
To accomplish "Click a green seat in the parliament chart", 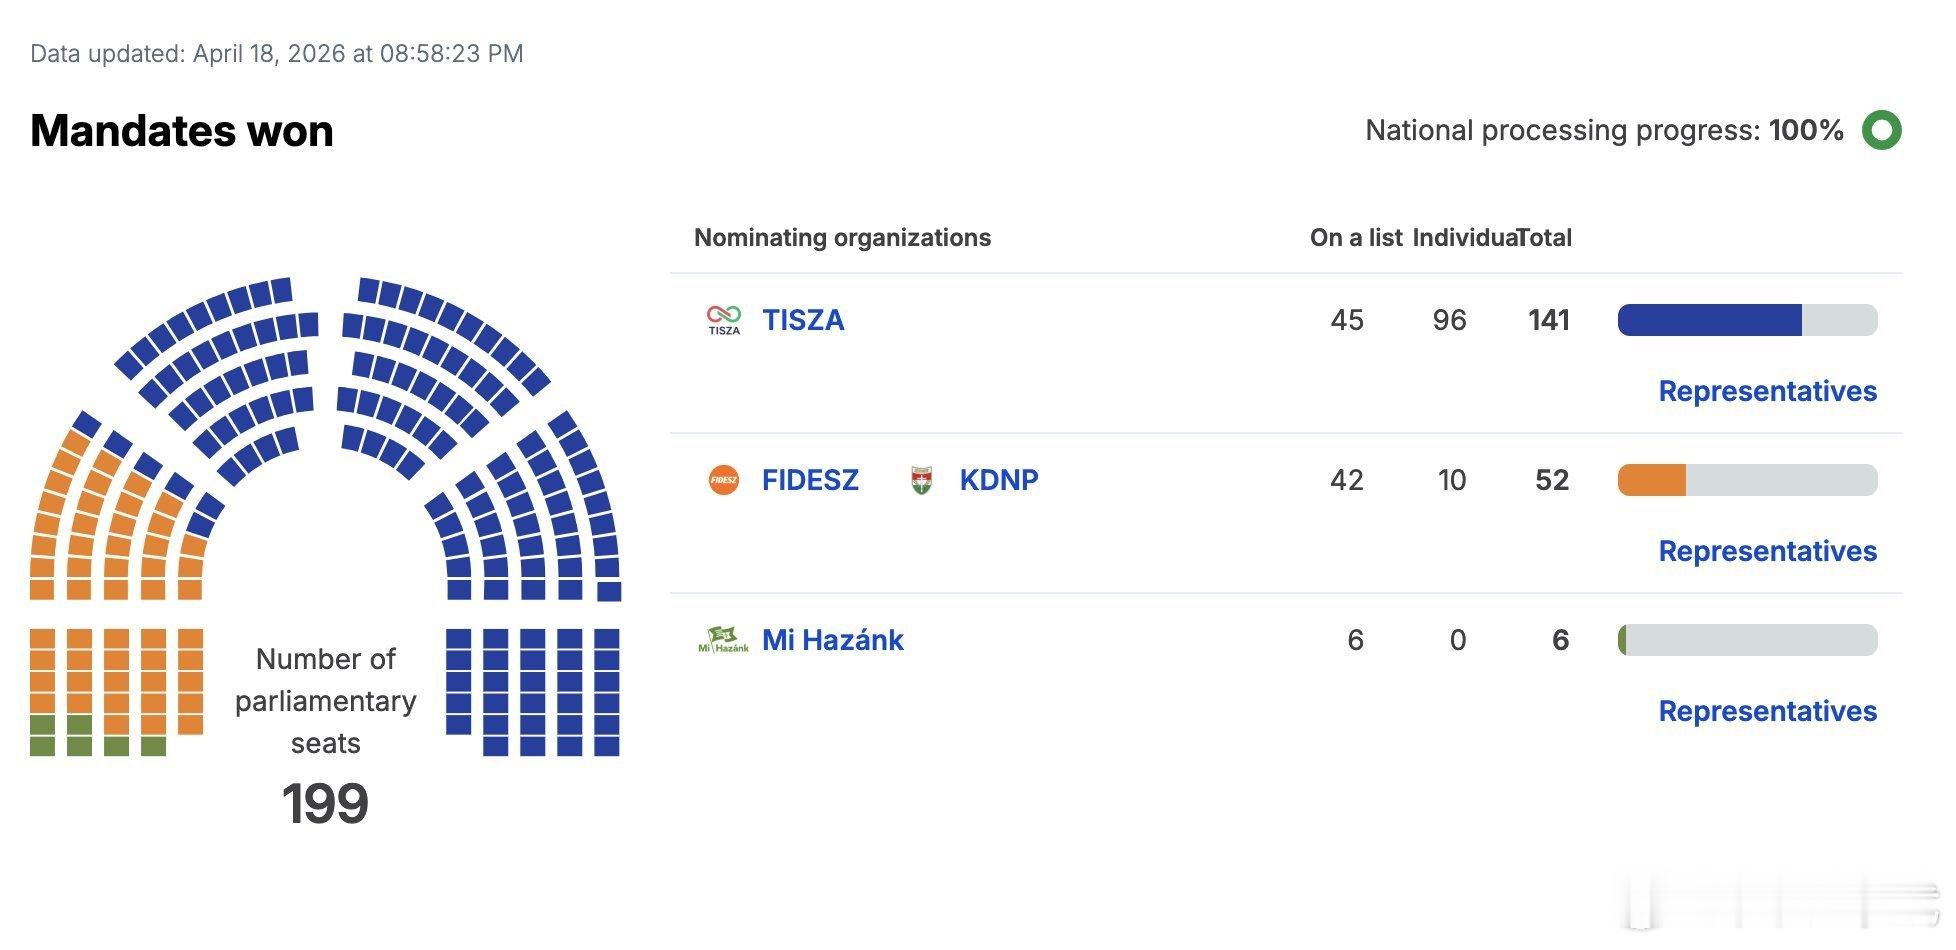I will (79, 745).
